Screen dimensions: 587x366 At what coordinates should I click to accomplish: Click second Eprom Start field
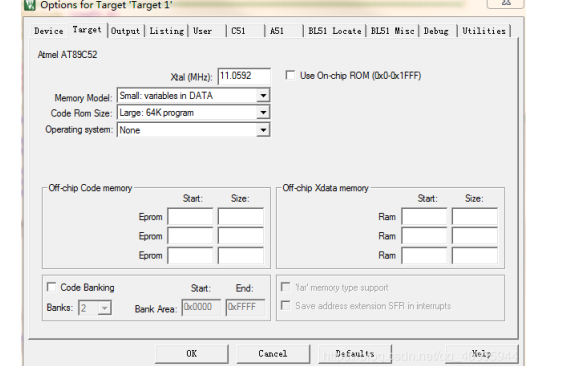(x=190, y=236)
